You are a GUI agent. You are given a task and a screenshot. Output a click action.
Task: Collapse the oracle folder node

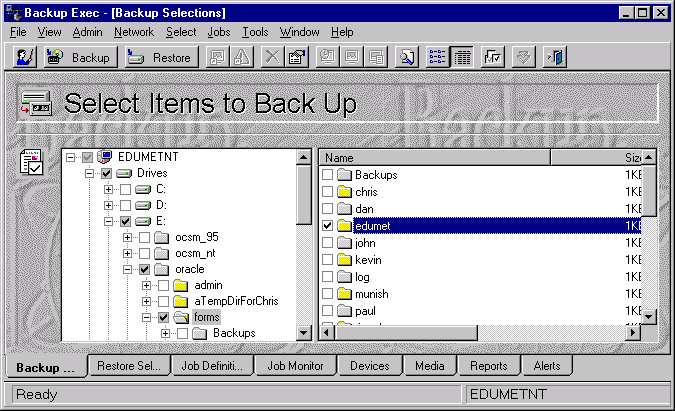(x=127, y=269)
